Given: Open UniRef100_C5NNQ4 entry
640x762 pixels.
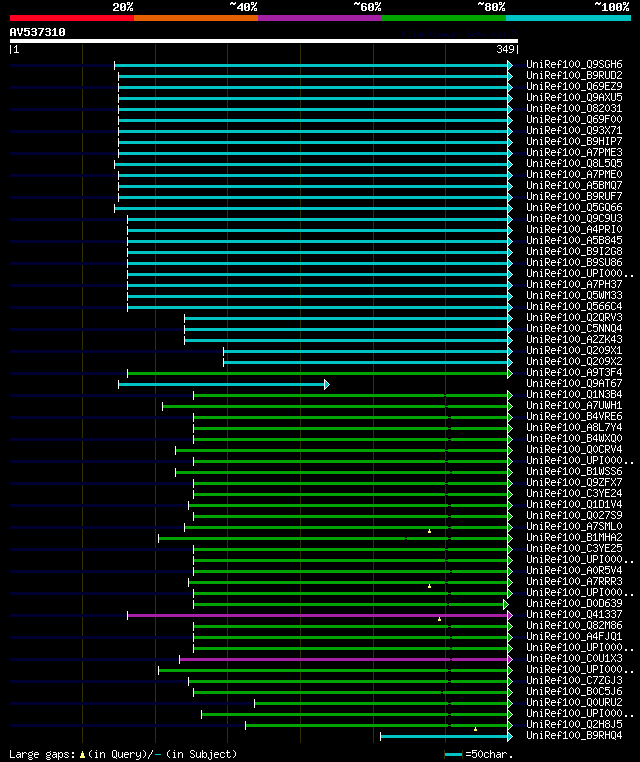Looking at the screenshot, I should tap(574, 329).
